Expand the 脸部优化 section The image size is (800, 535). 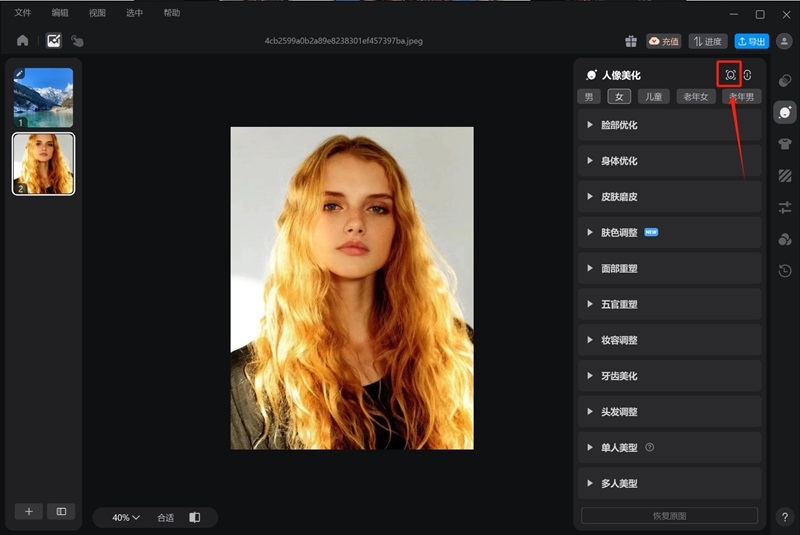click(669, 125)
